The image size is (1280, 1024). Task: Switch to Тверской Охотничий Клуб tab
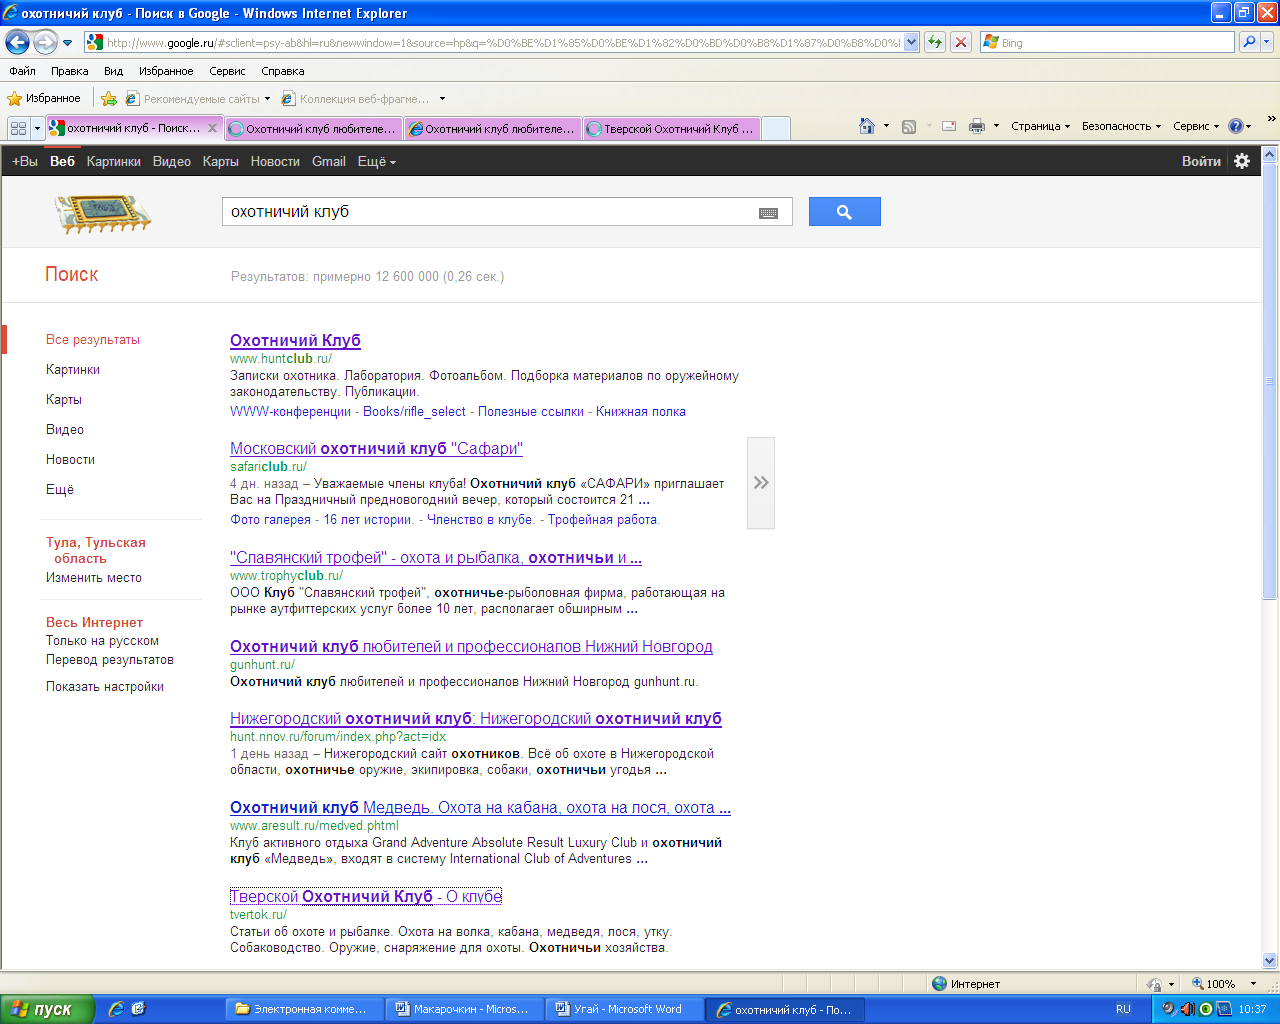tap(671, 128)
